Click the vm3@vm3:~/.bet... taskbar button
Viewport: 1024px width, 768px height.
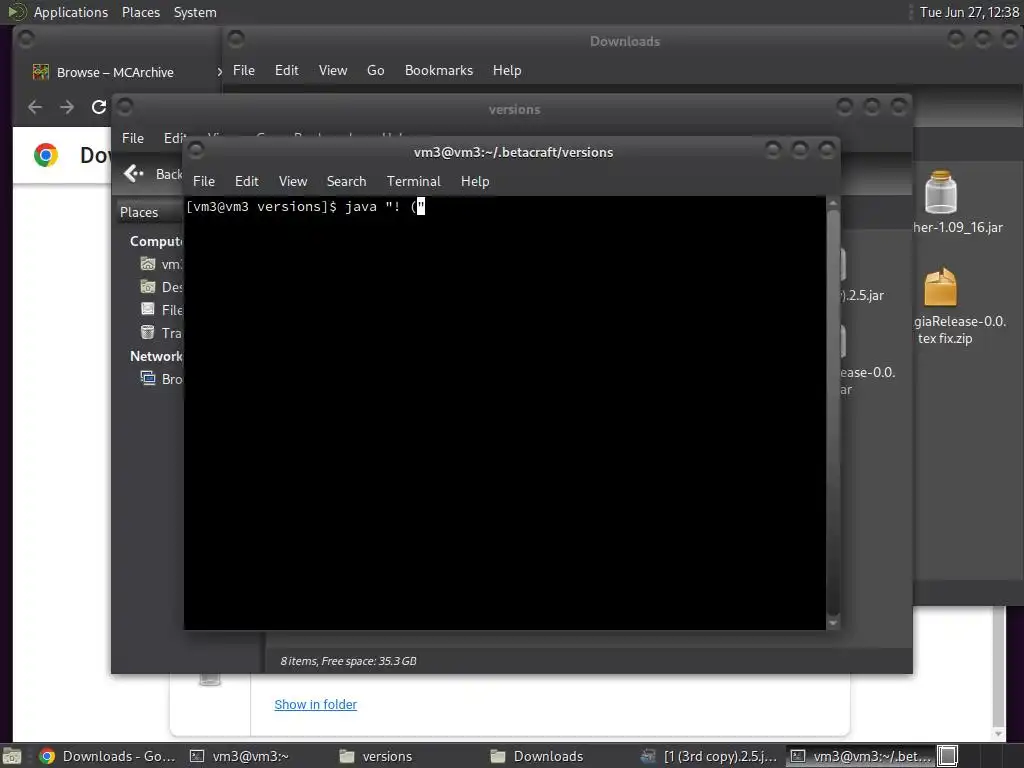tap(860, 756)
